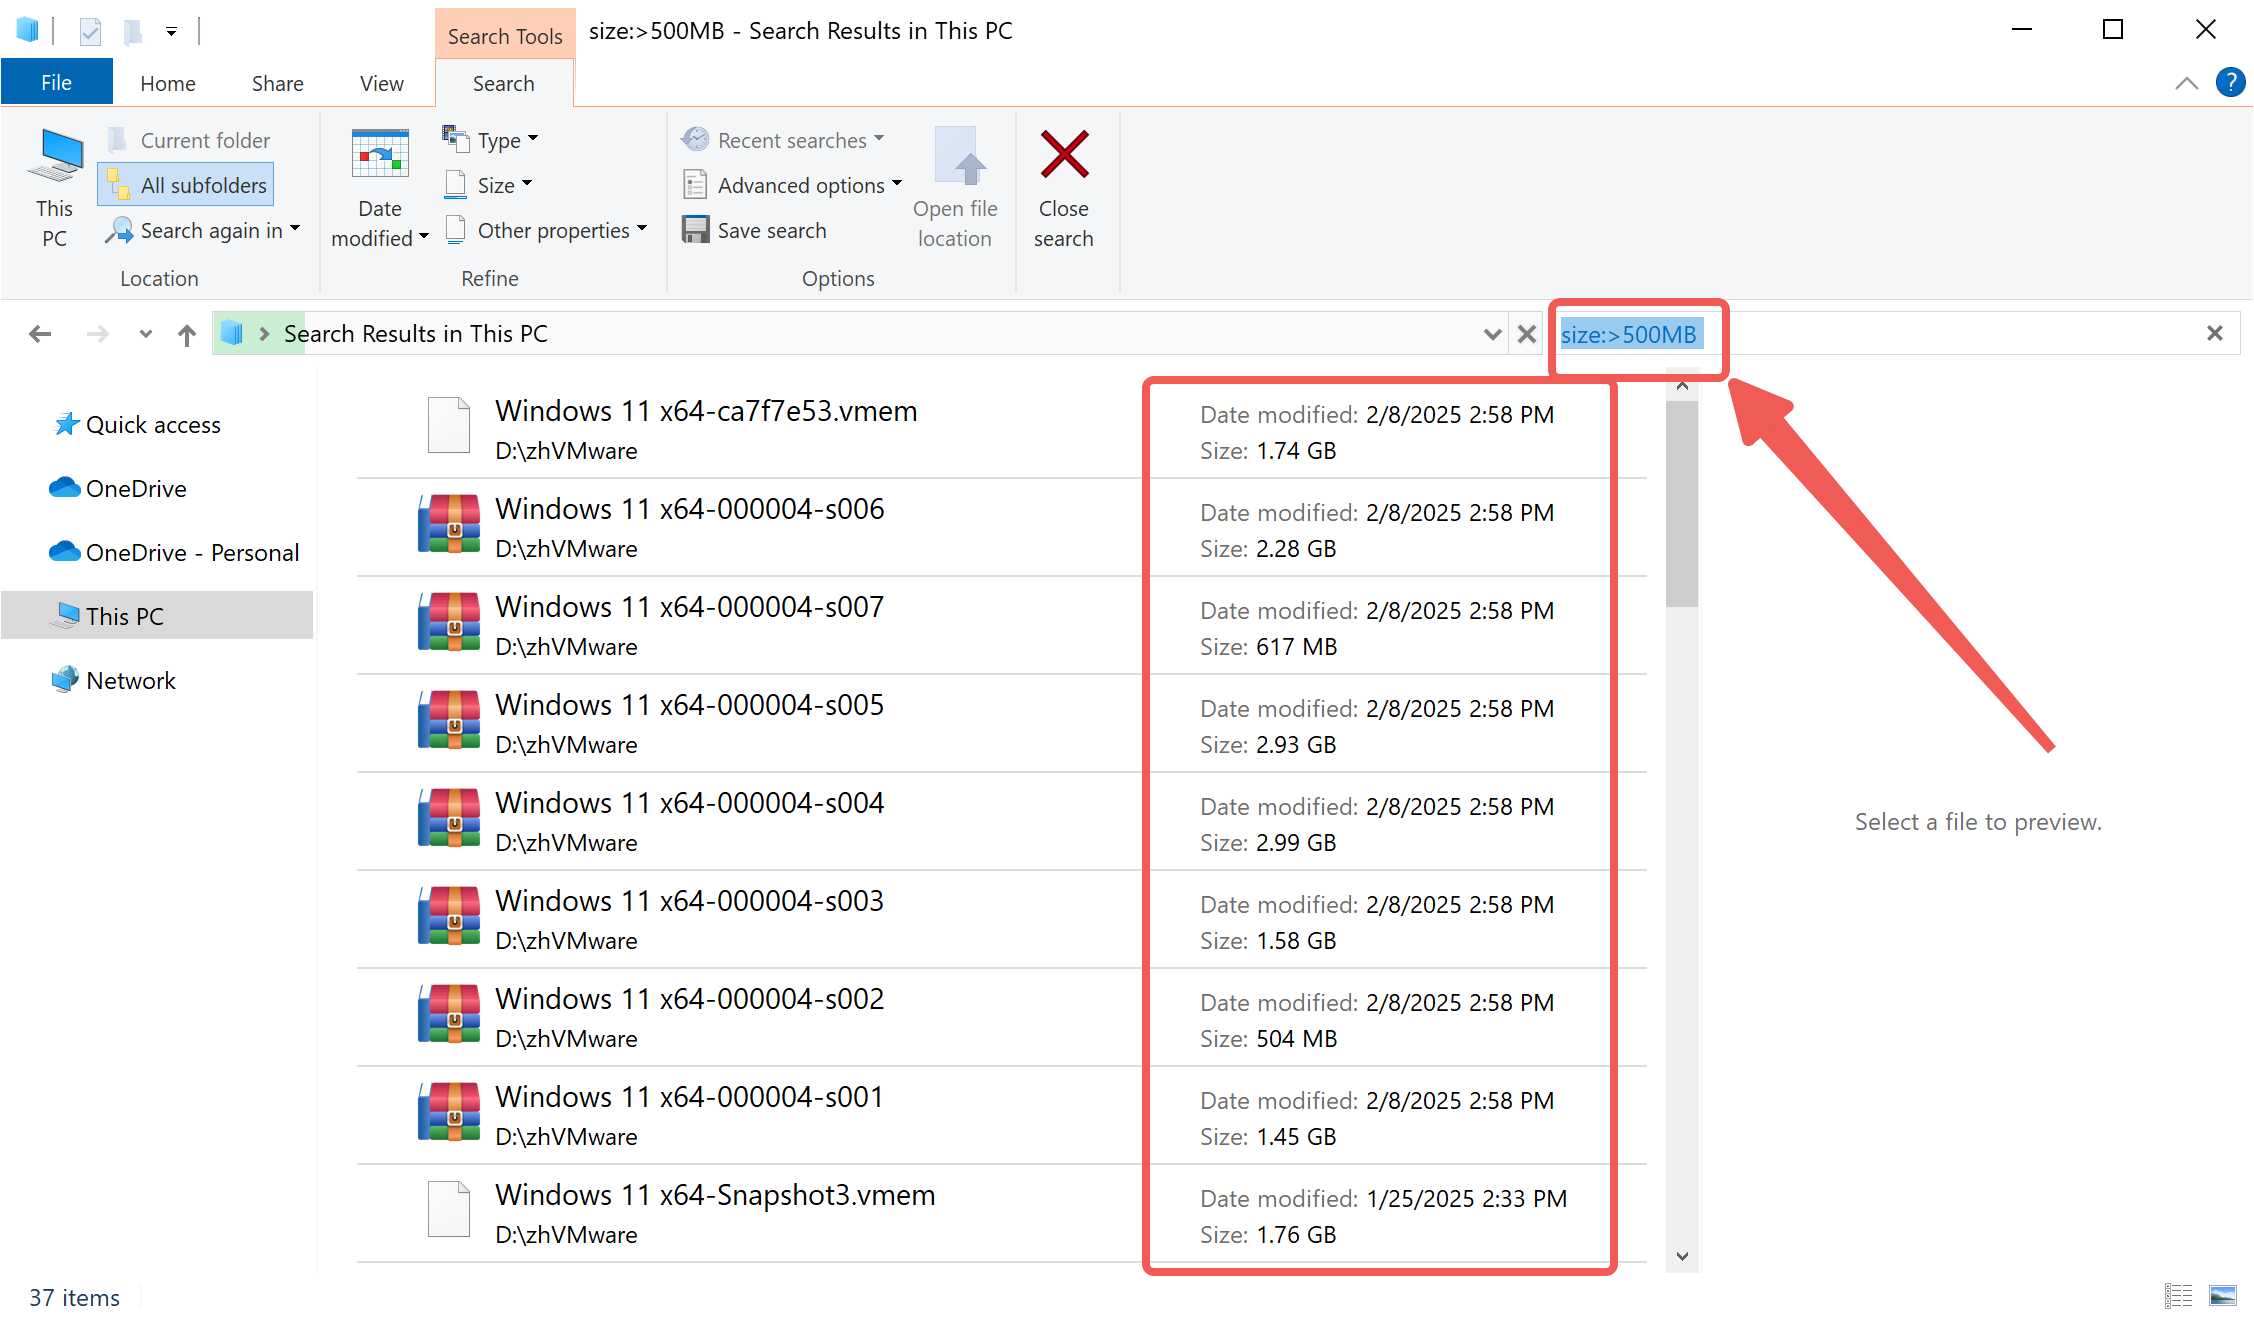This screenshot has height=1320, width=2254.
Task: Select This PC in navigation pane
Action: (157, 616)
